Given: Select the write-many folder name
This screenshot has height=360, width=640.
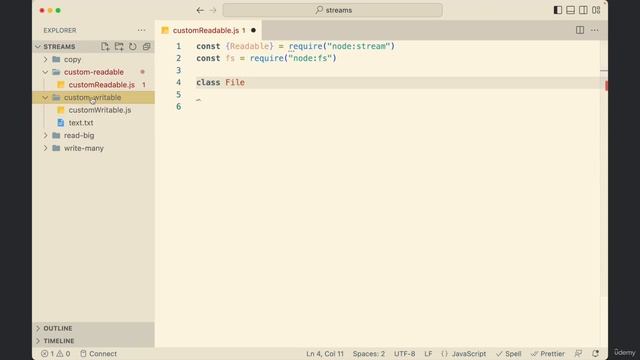Looking at the screenshot, I should tap(84, 148).
